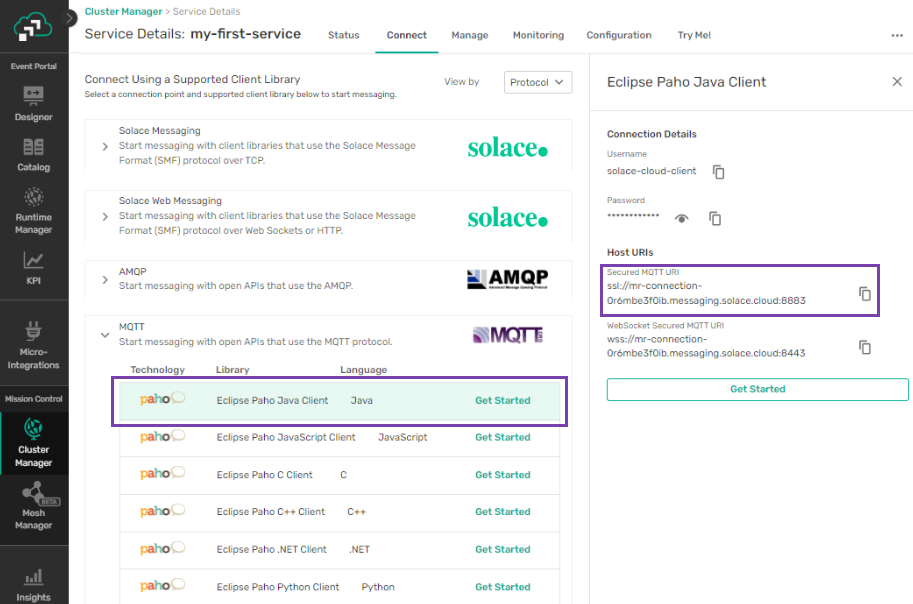Copy the Secured MQTT URI
913x604 pixels.
(865, 293)
